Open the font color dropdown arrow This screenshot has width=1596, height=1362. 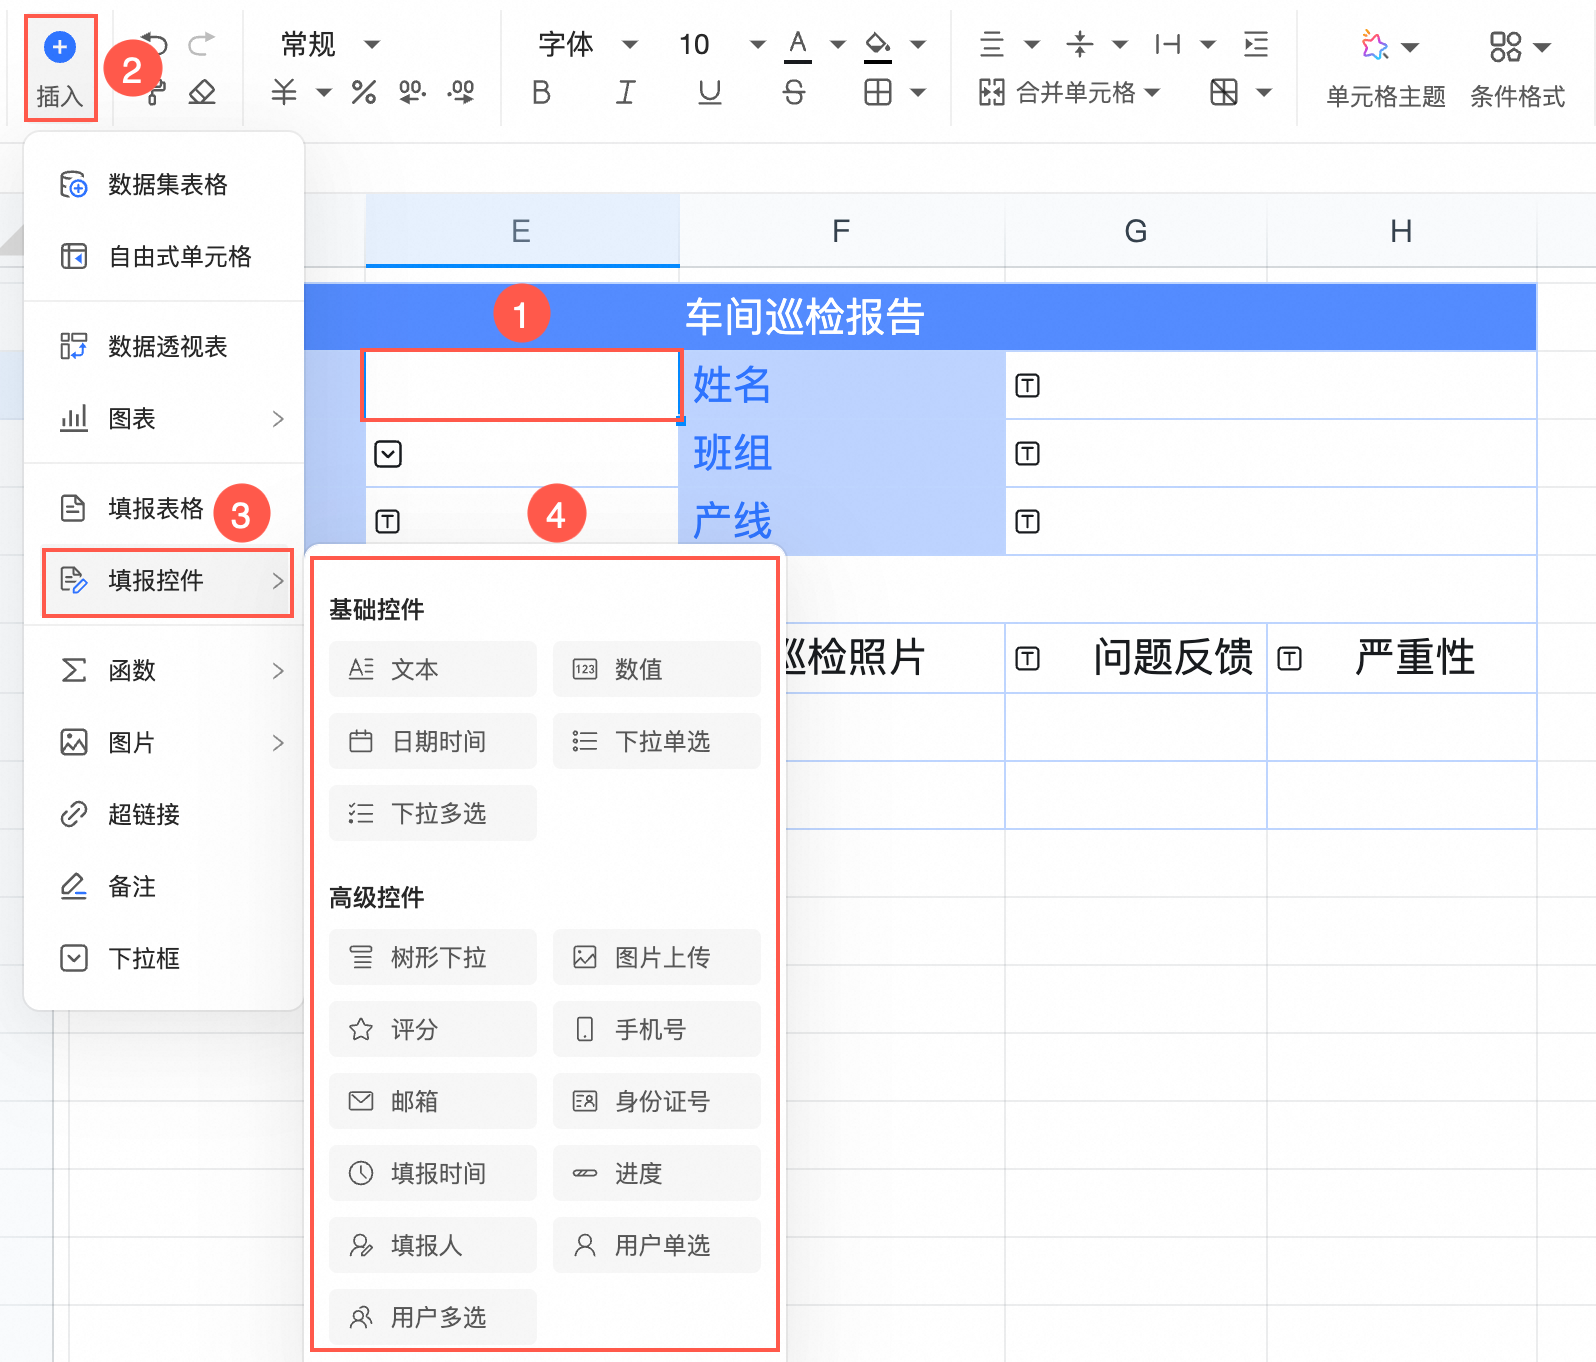[x=838, y=45]
